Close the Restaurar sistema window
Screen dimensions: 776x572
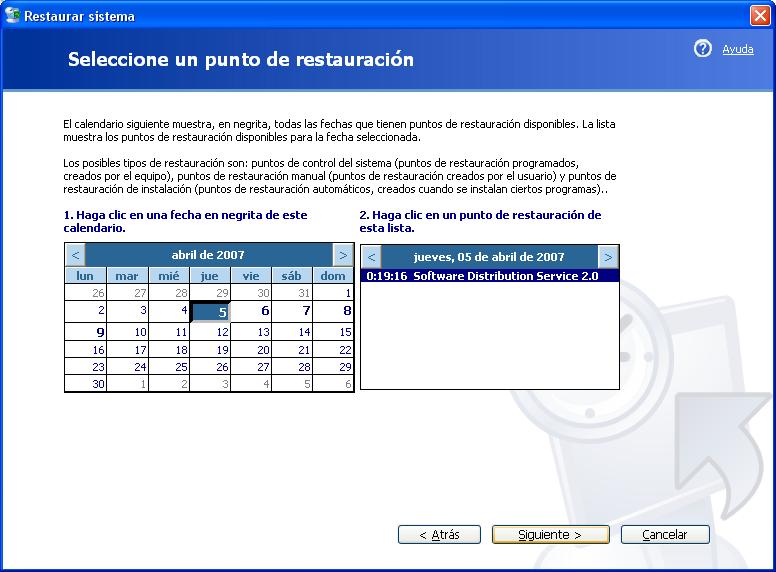click(x=759, y=16)
